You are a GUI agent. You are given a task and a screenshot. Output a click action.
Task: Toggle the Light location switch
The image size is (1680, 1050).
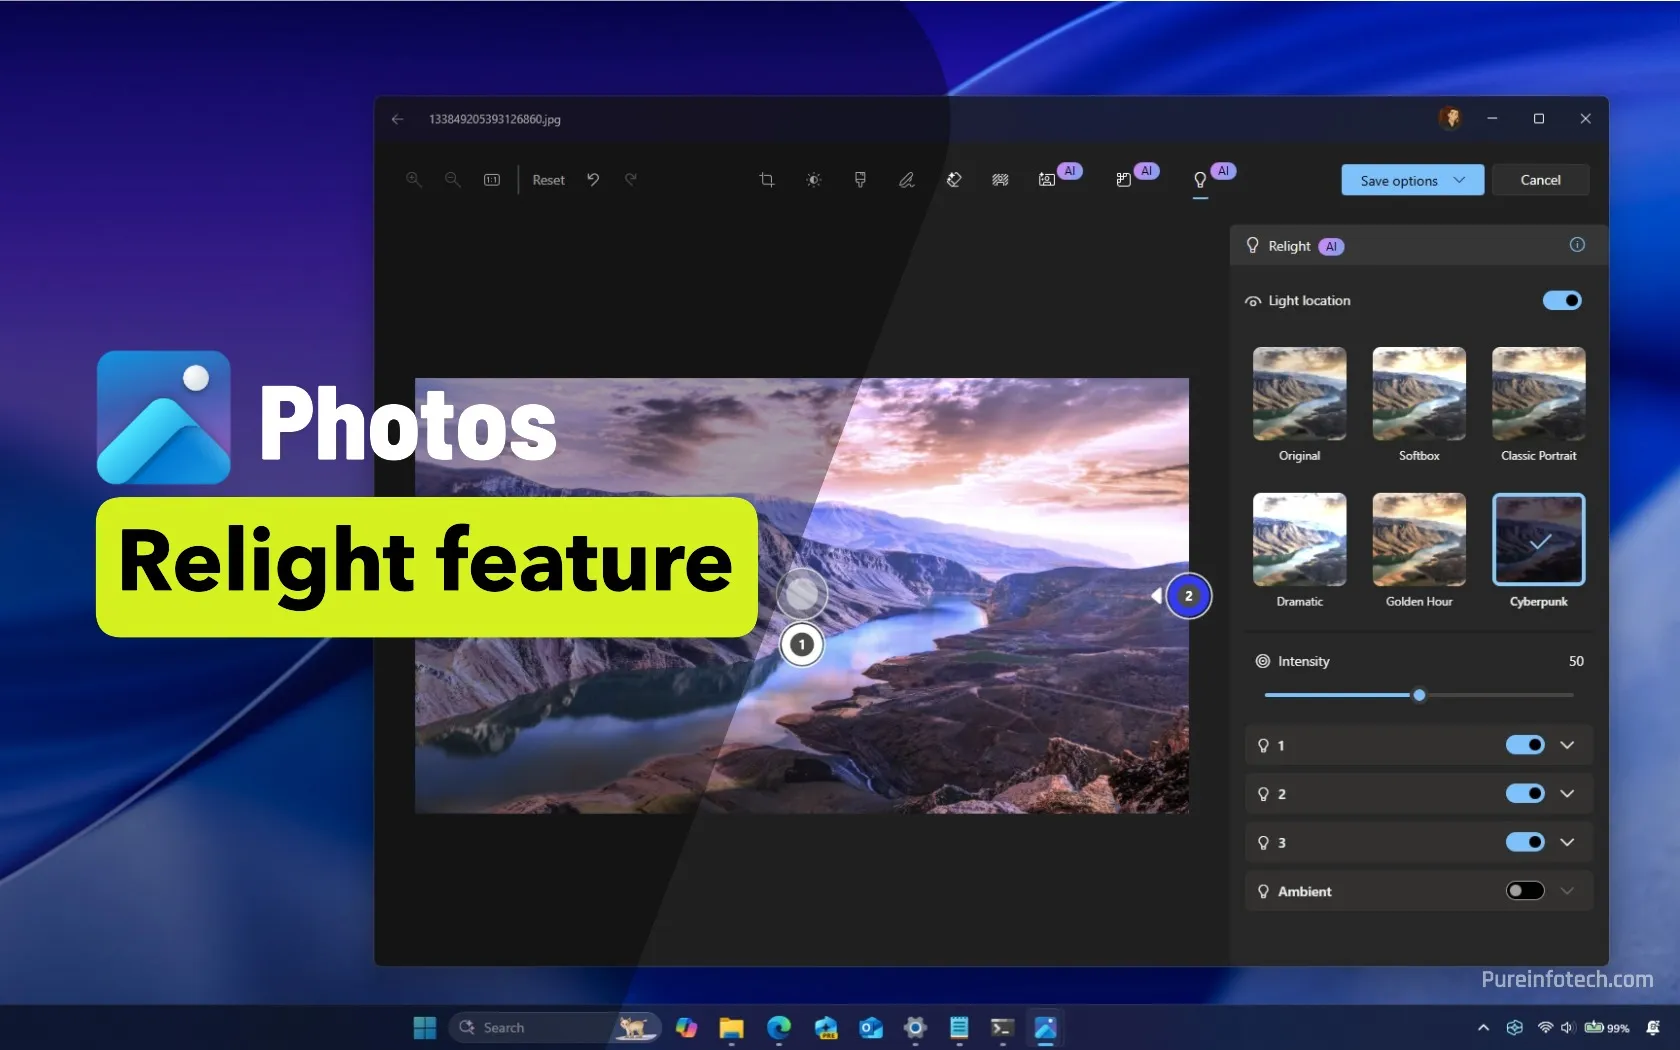[1562, 300]
